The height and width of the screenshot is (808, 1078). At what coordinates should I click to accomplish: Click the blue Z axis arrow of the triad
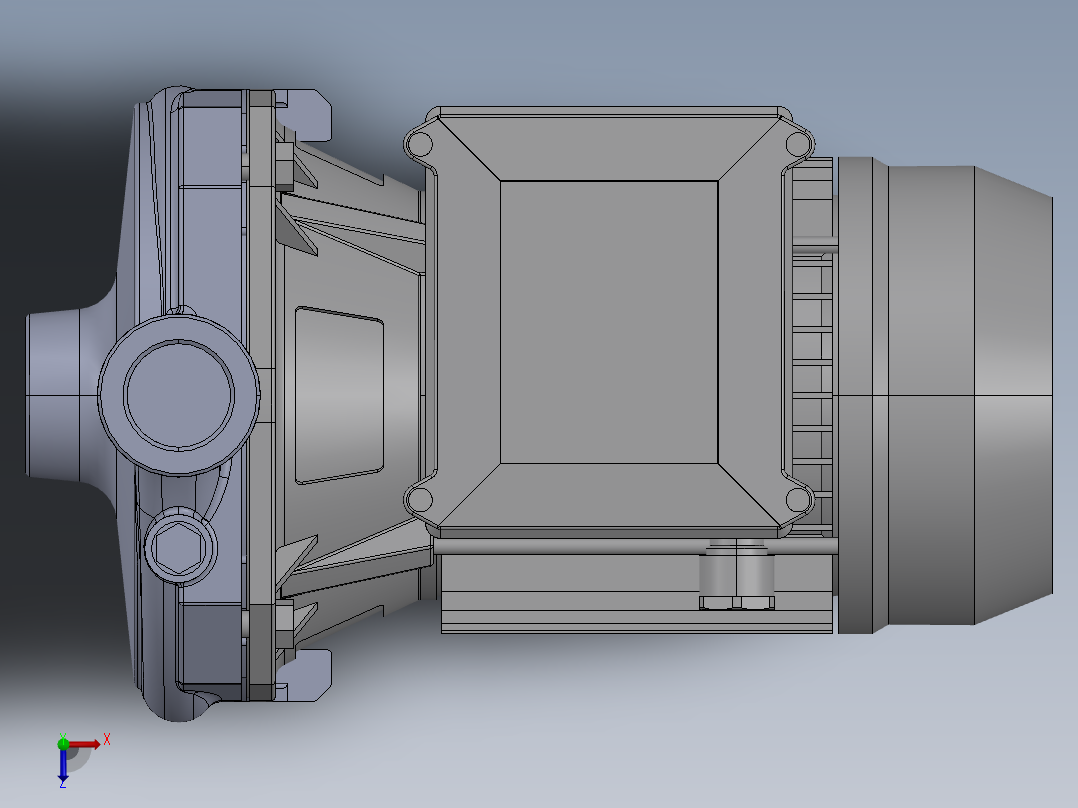(63, 765)
